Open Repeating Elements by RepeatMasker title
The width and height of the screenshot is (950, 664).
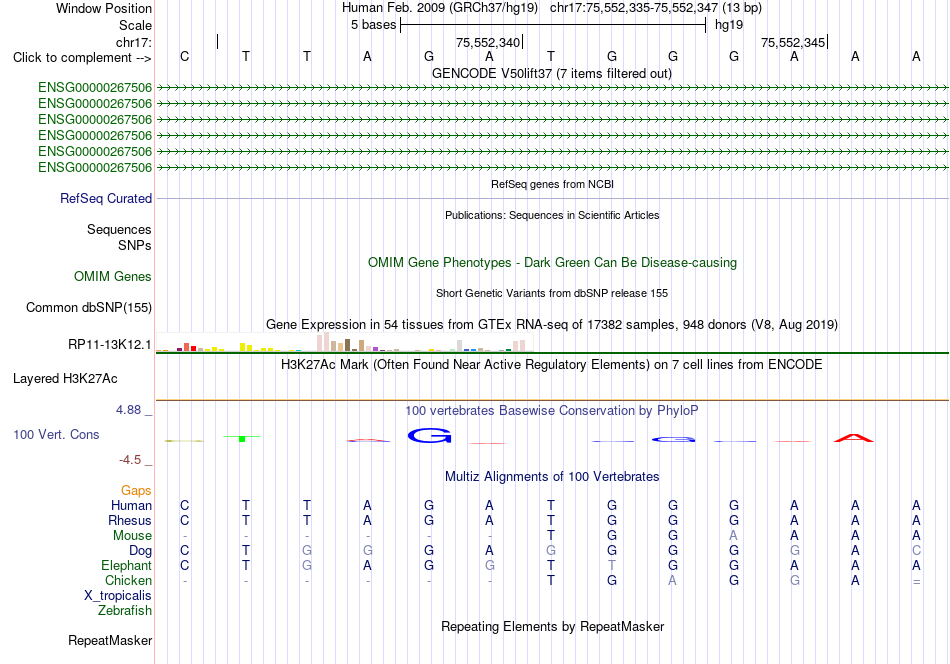pyautogui.click(x=553, y=626)
